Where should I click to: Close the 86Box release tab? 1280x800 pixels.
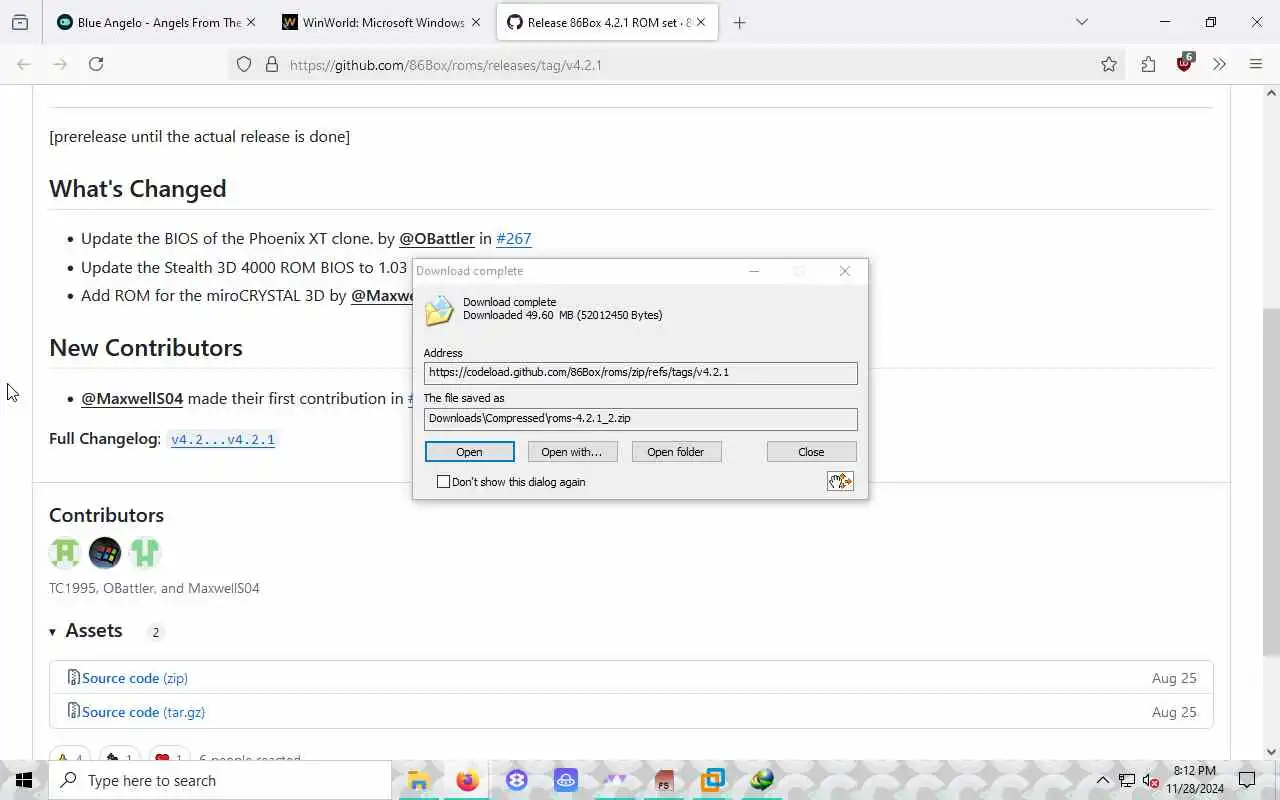tap(703, 22)
